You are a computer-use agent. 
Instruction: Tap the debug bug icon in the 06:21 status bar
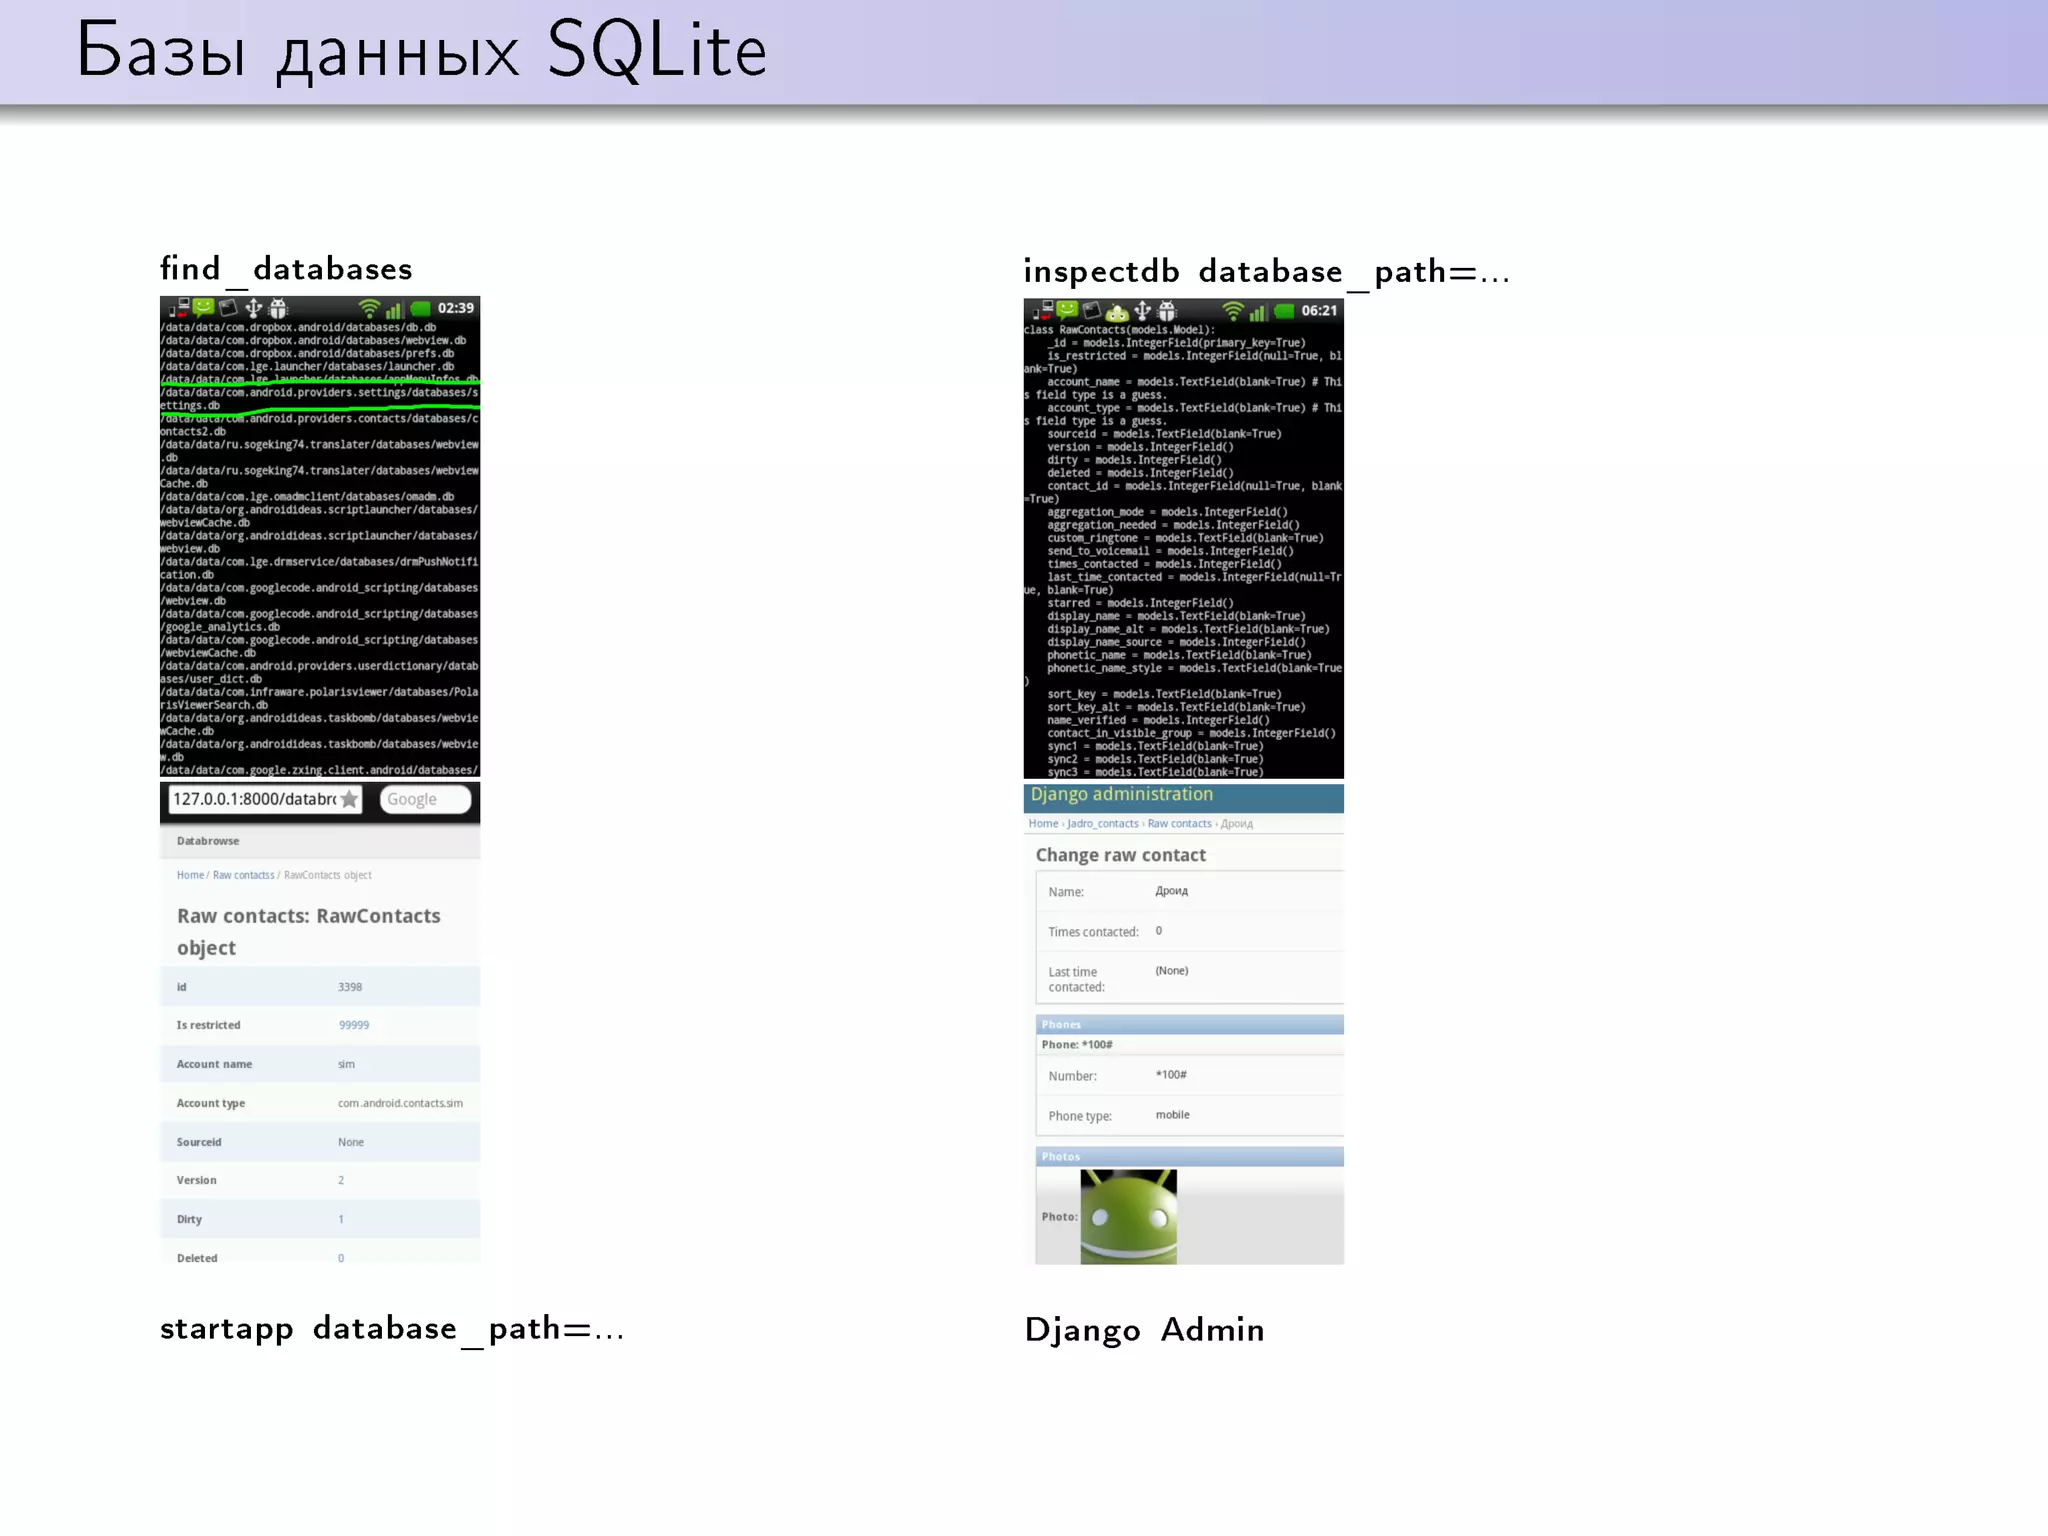(x=1167, y=311)
